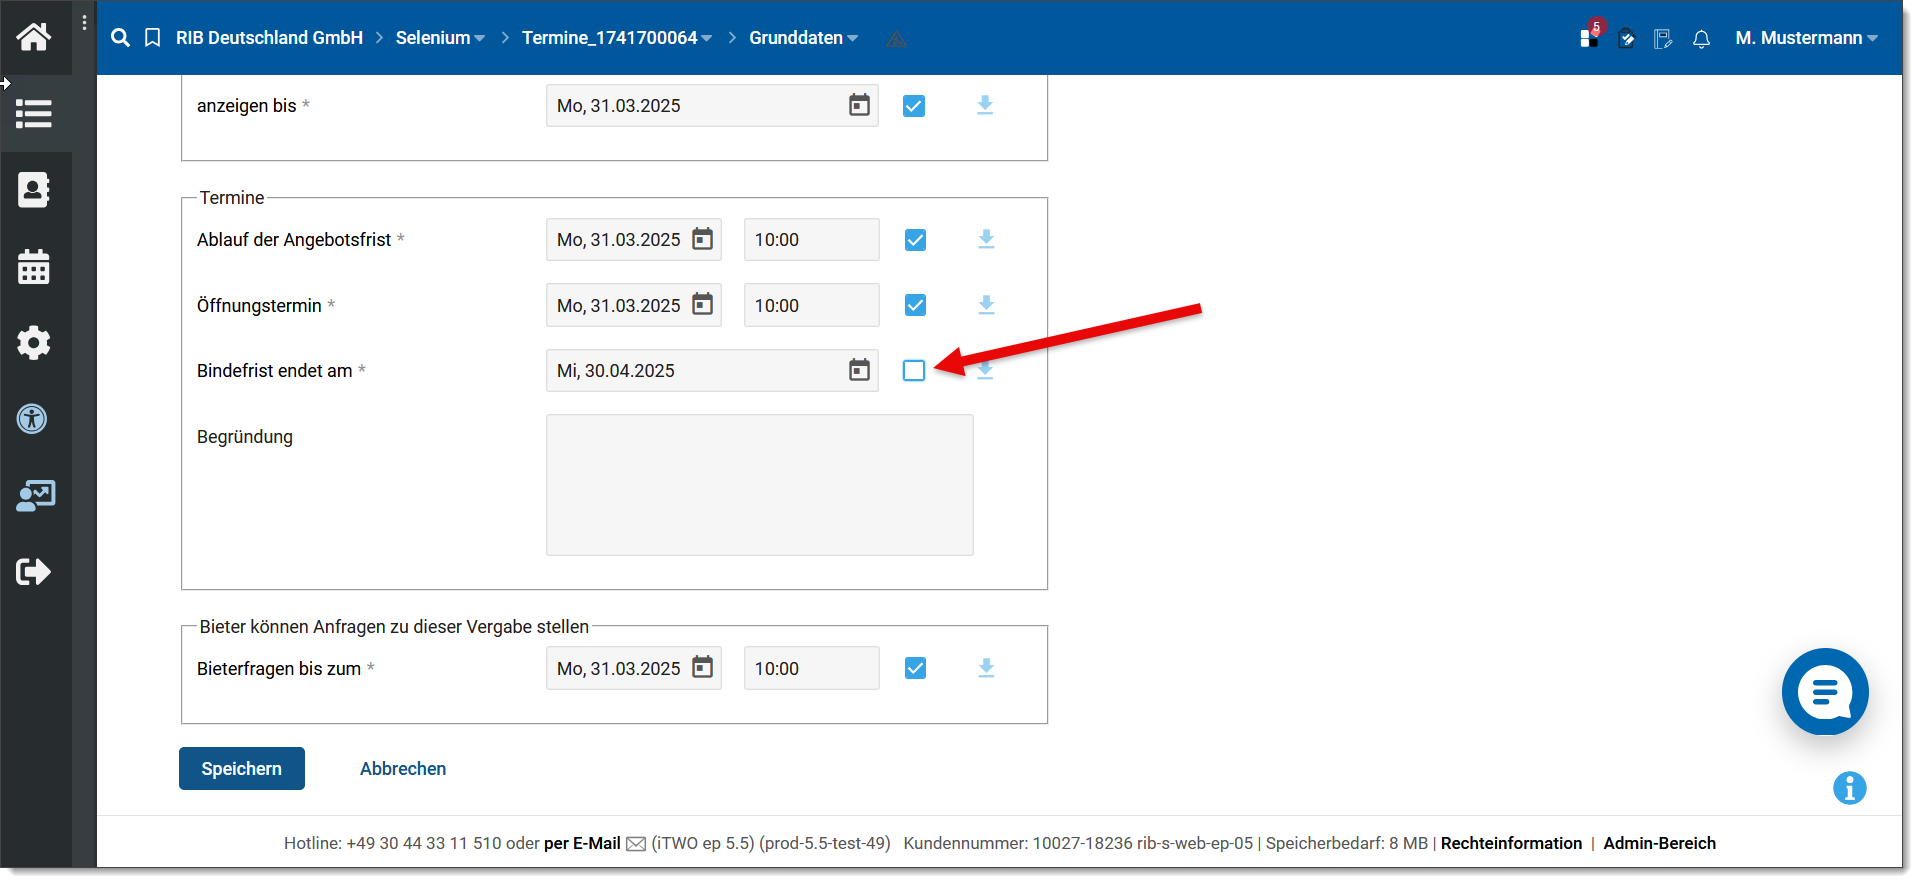This screenshot has height=883, width=1918.
Task: Open settings gear in sidebar
Action: [x=33, y=343]
